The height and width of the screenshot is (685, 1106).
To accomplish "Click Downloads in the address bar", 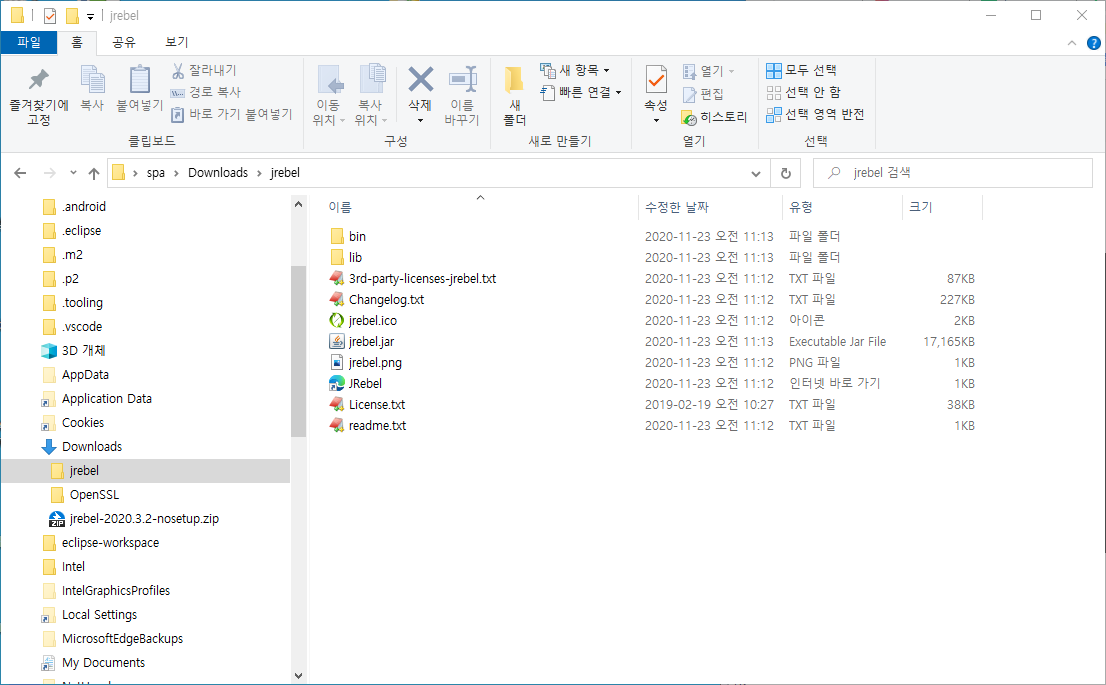I will (x=218, y=173).
